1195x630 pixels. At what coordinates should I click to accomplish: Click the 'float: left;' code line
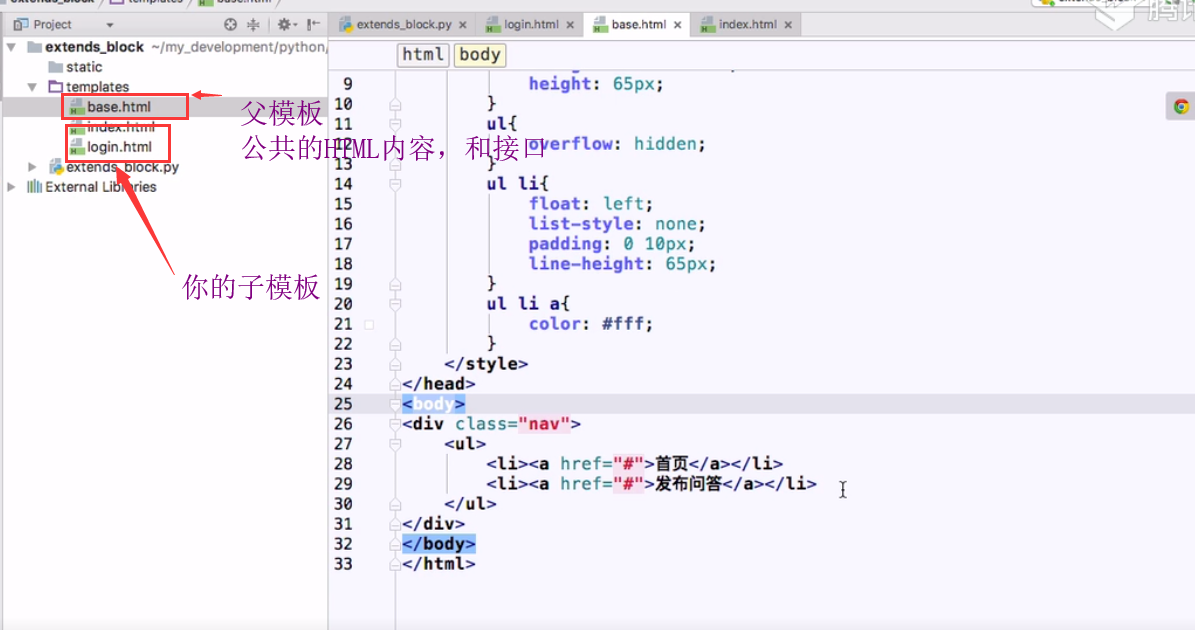pos(591,204)
